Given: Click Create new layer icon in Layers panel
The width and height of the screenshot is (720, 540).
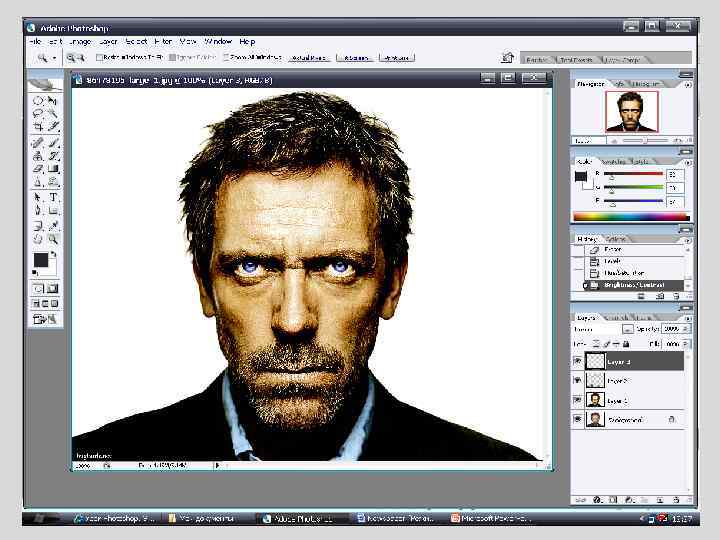Looking at the screenshot, I should (x=660, y=500).
